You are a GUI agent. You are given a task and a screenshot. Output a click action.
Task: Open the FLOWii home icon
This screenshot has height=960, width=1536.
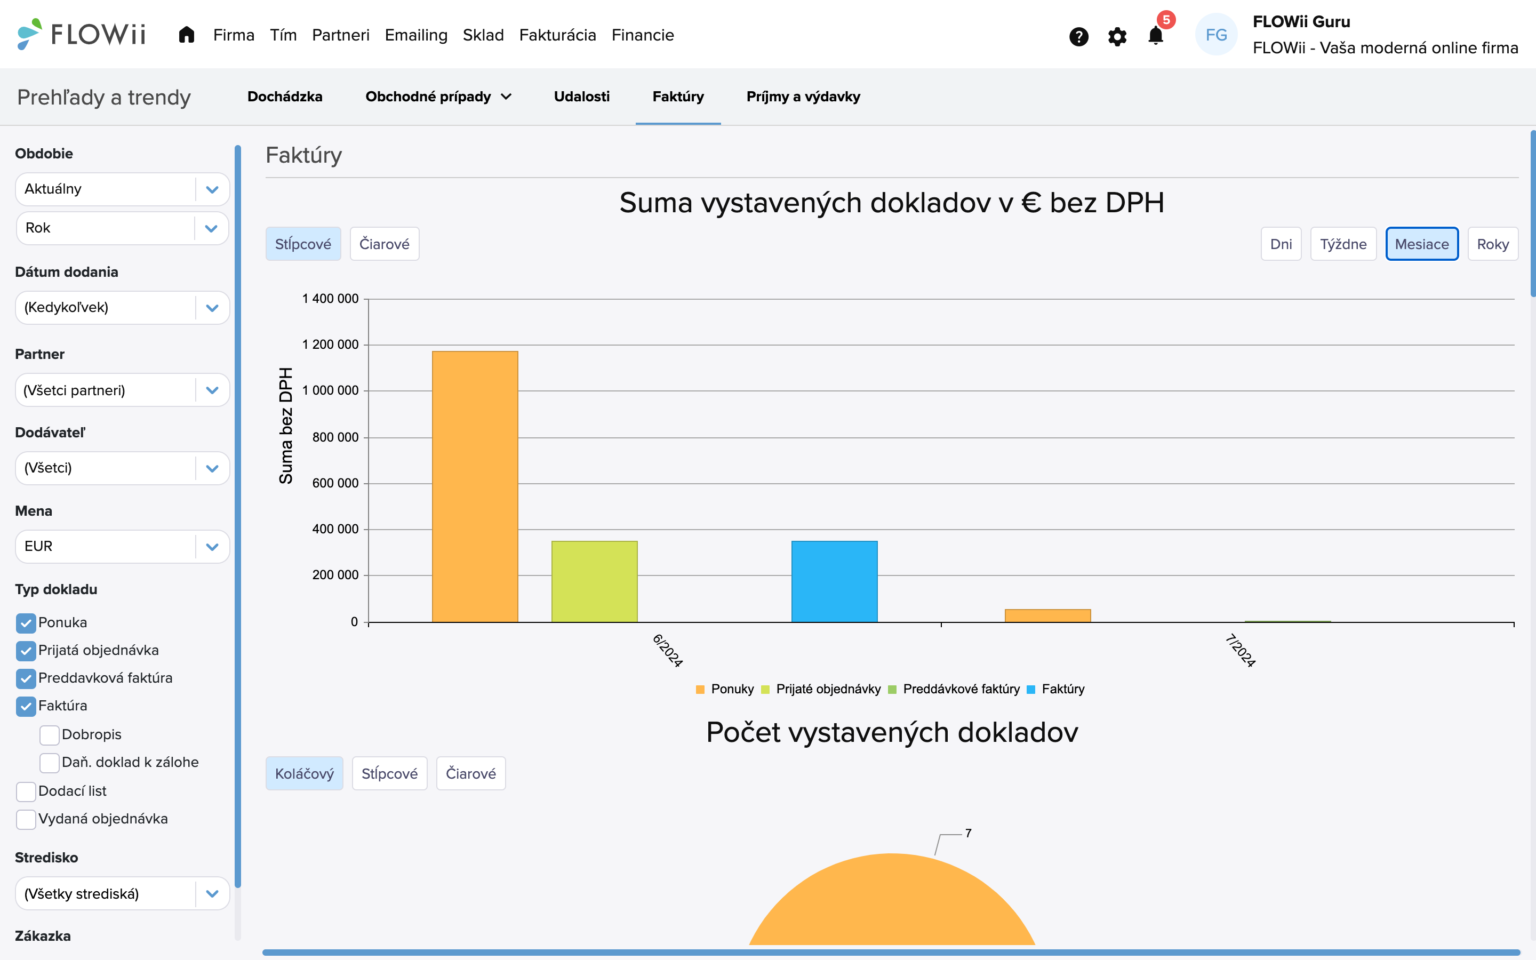coord(186,34)
